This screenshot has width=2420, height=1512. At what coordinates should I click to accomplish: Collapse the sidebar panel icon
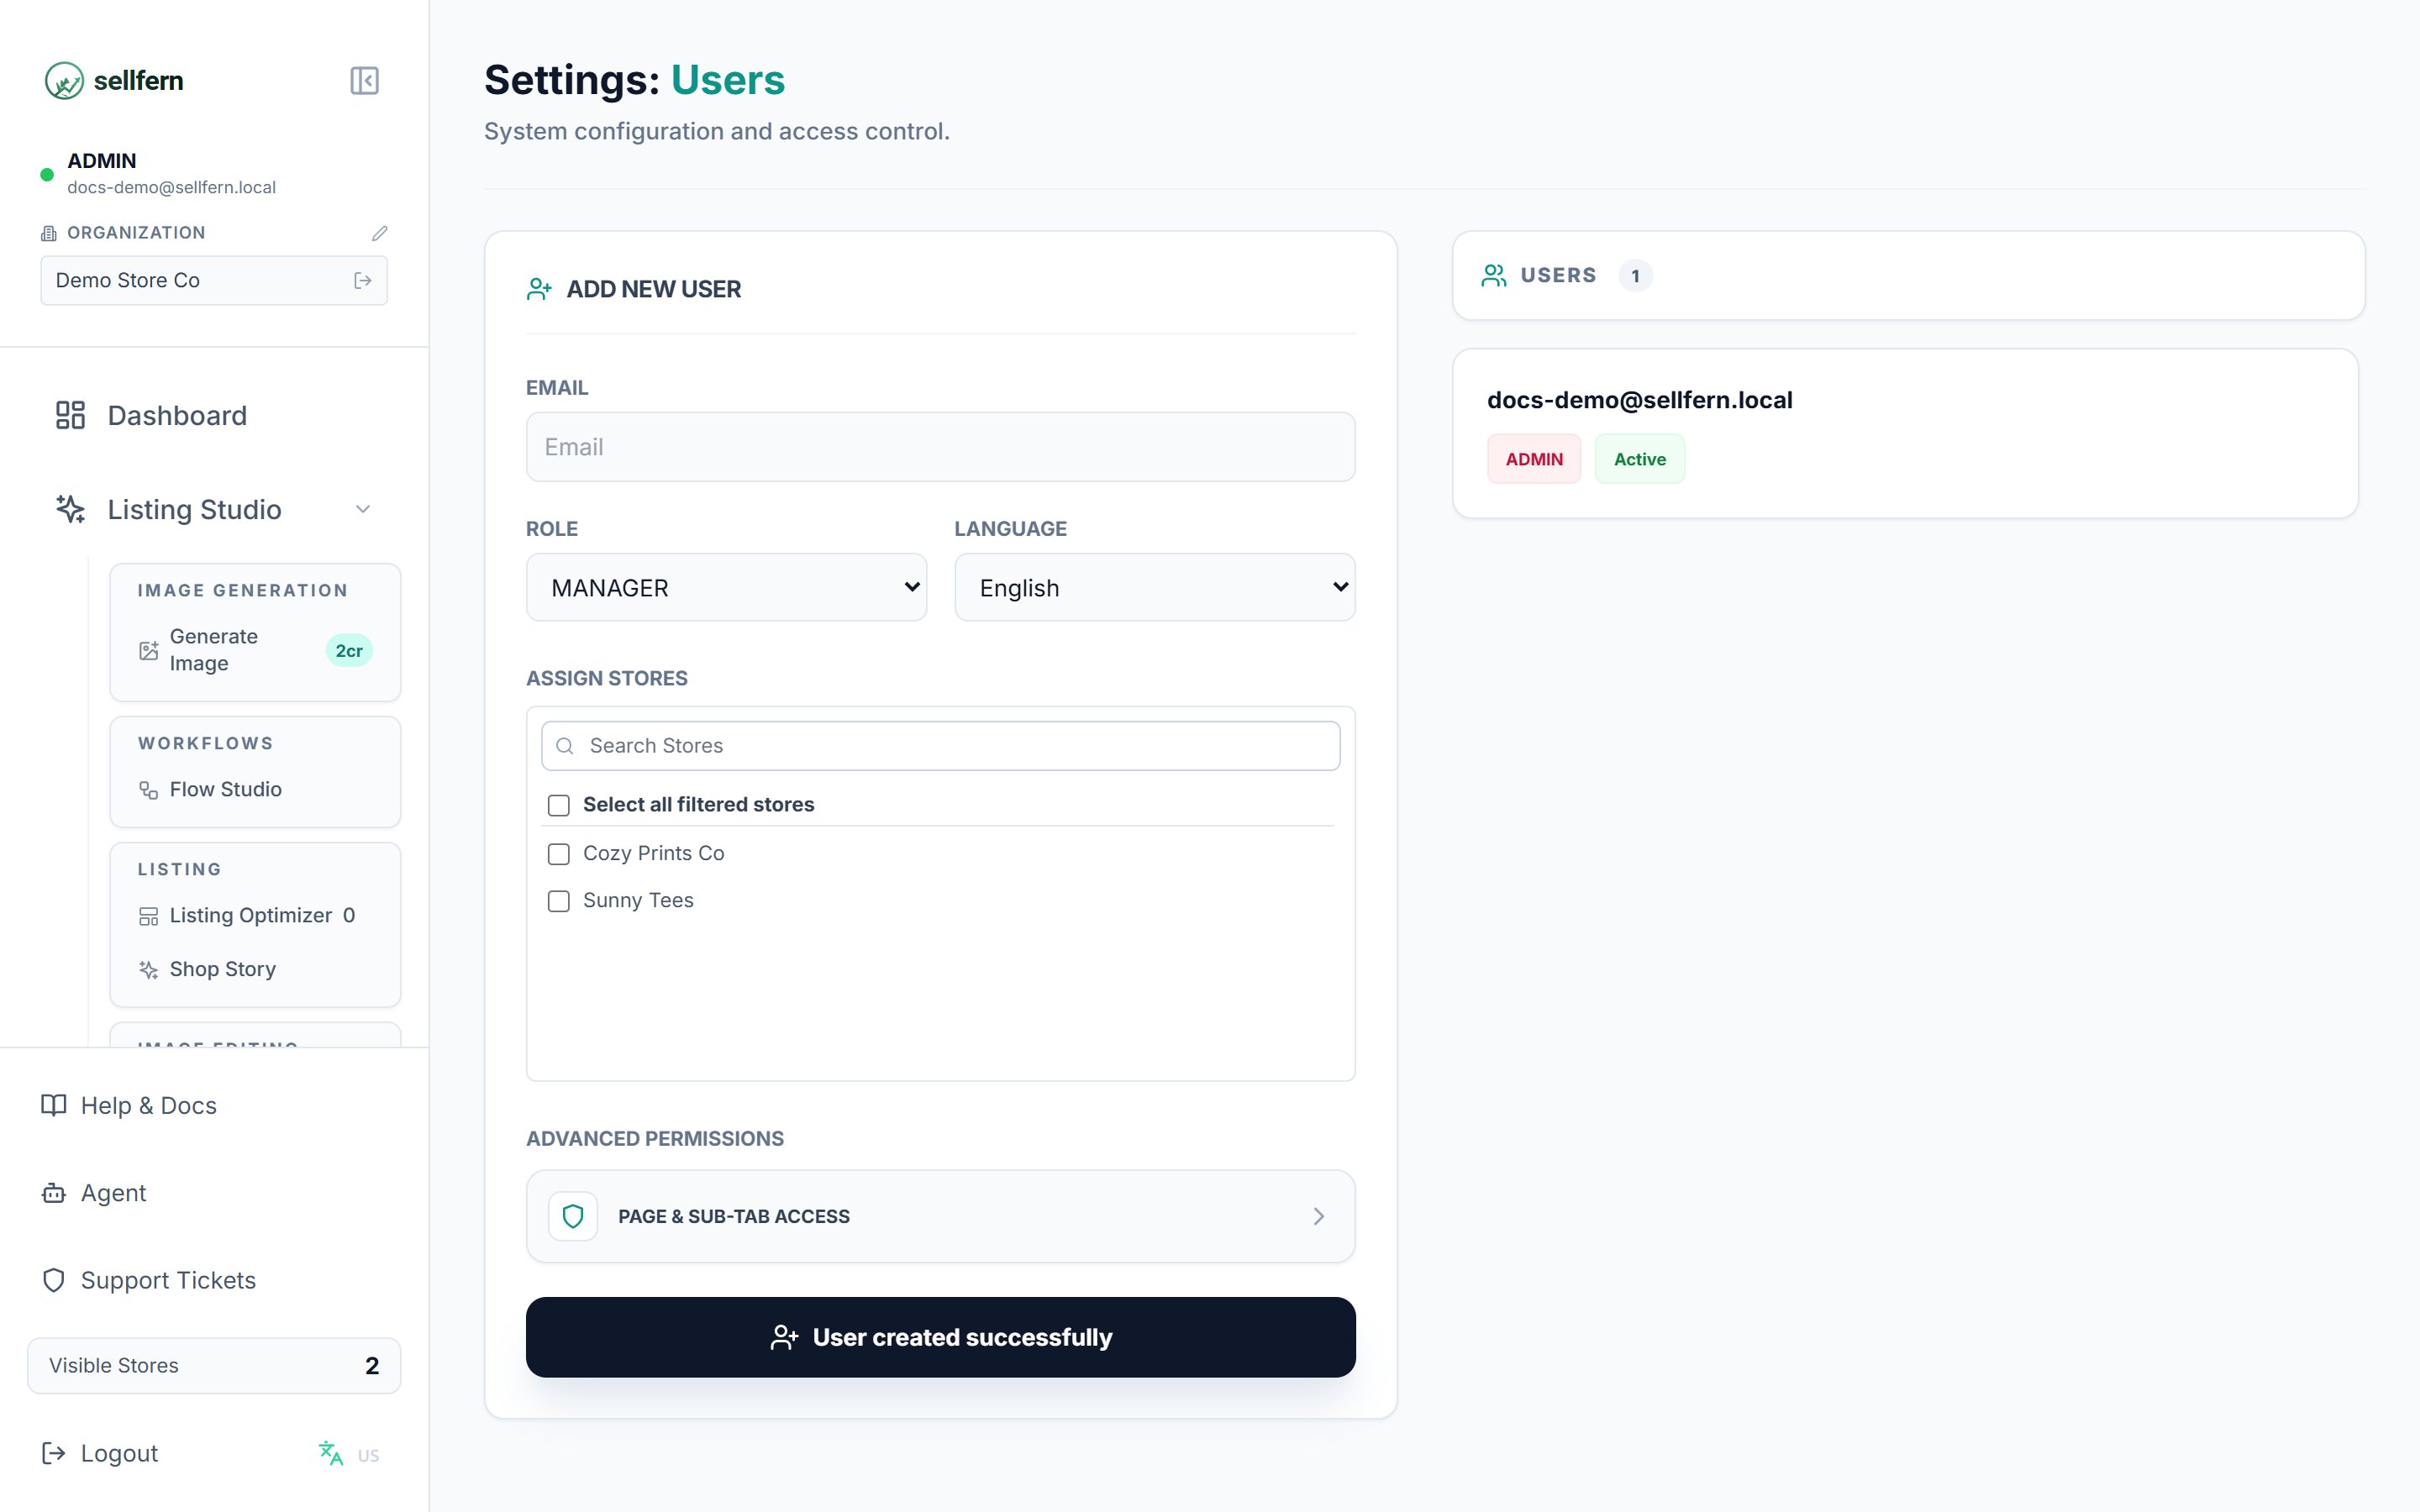point(364,80)
